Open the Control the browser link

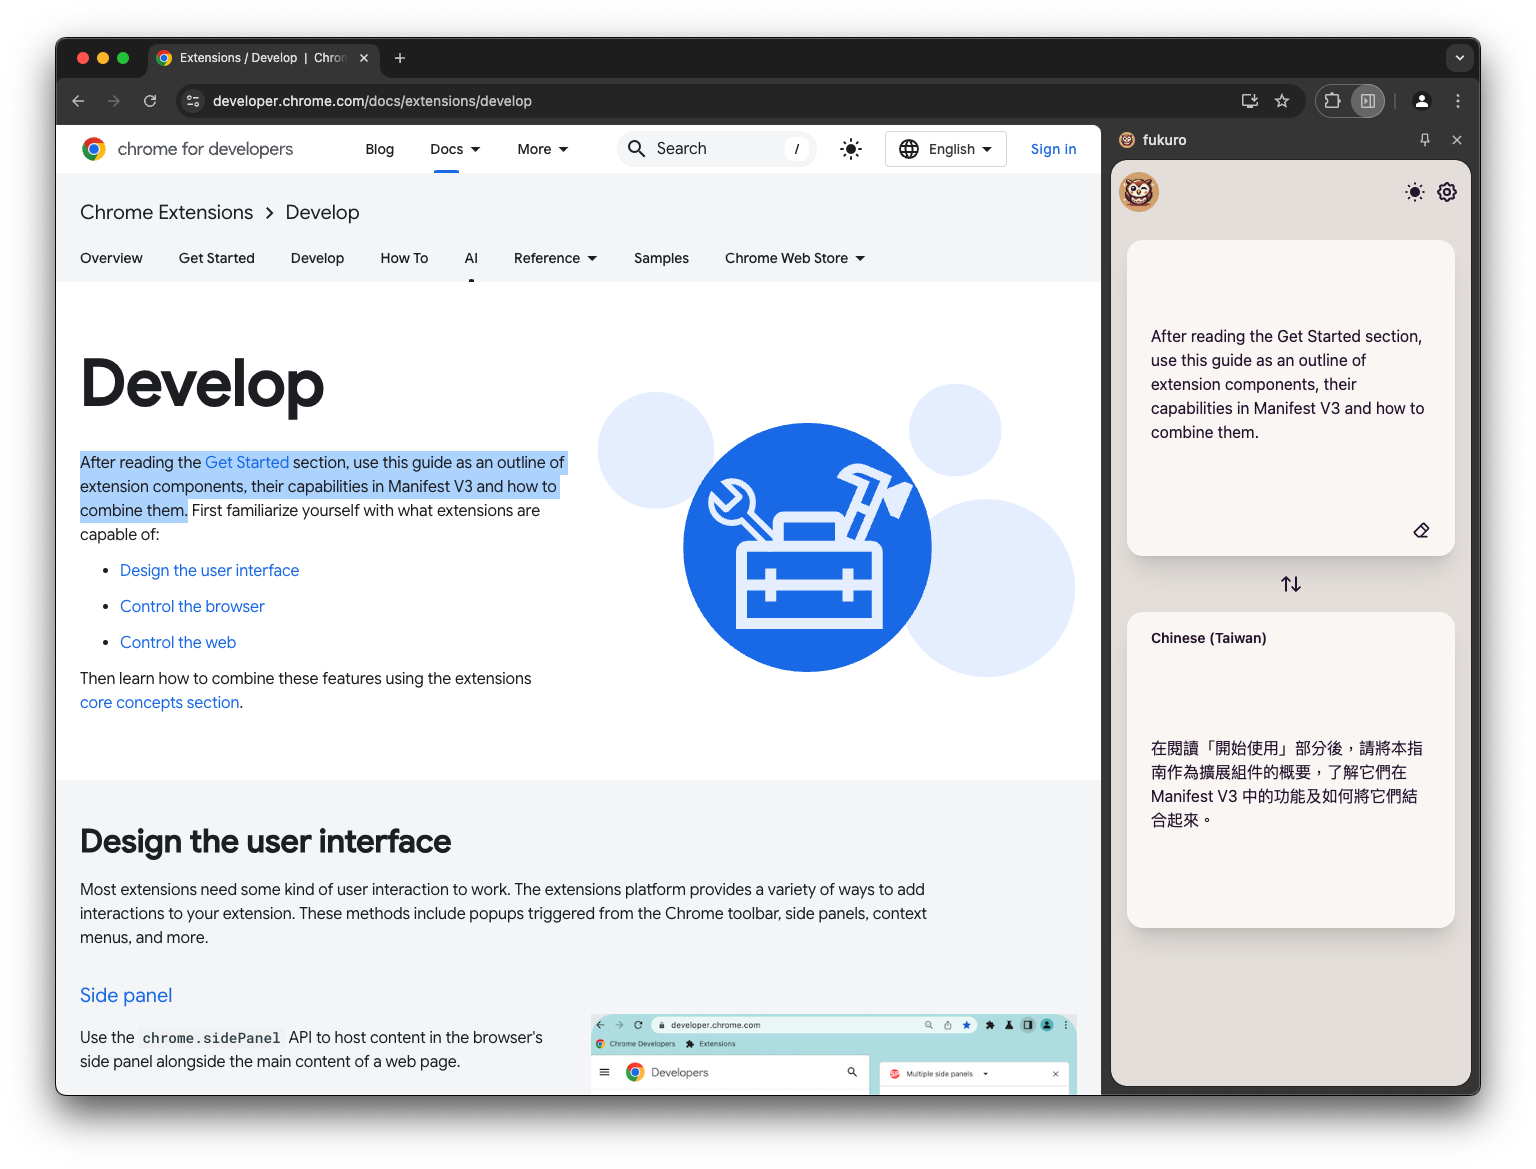tap(192, 606)
